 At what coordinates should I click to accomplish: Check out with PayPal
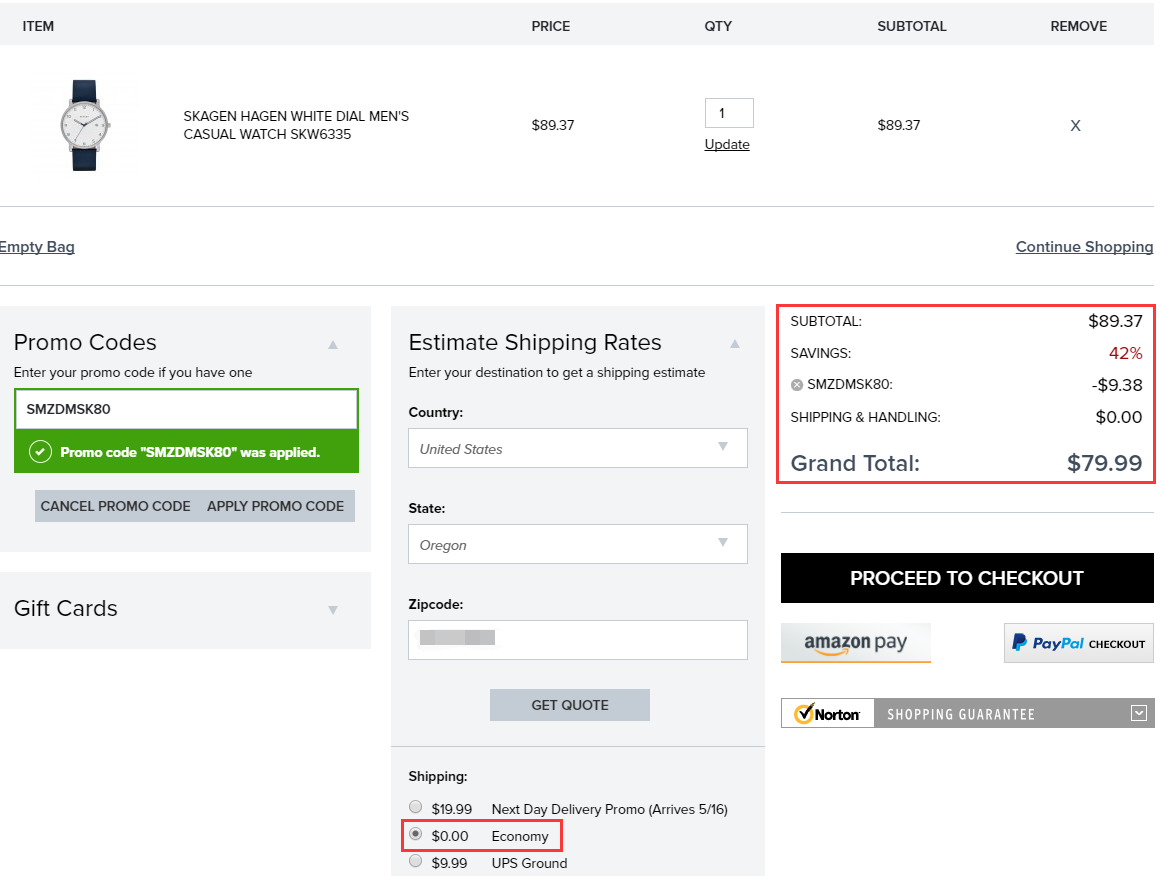tap(1079, 643)
